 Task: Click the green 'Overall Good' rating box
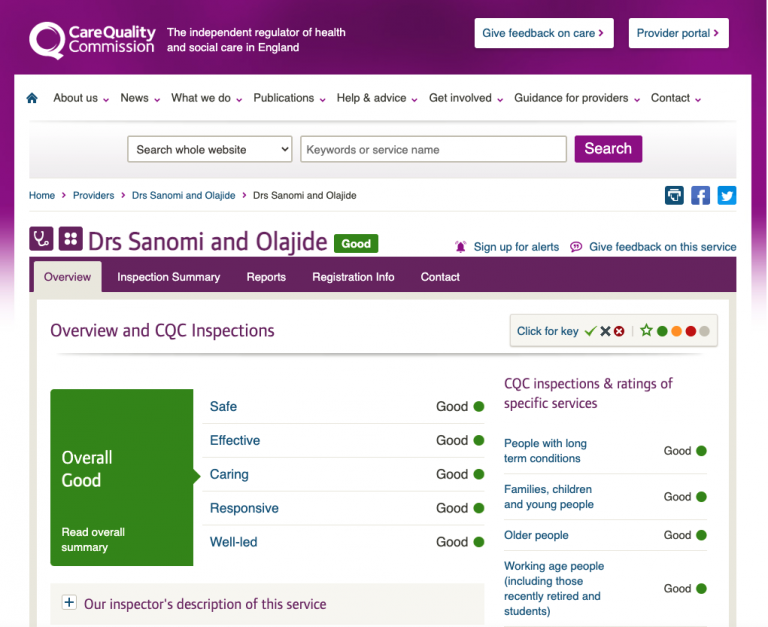(x=121, y=477)
